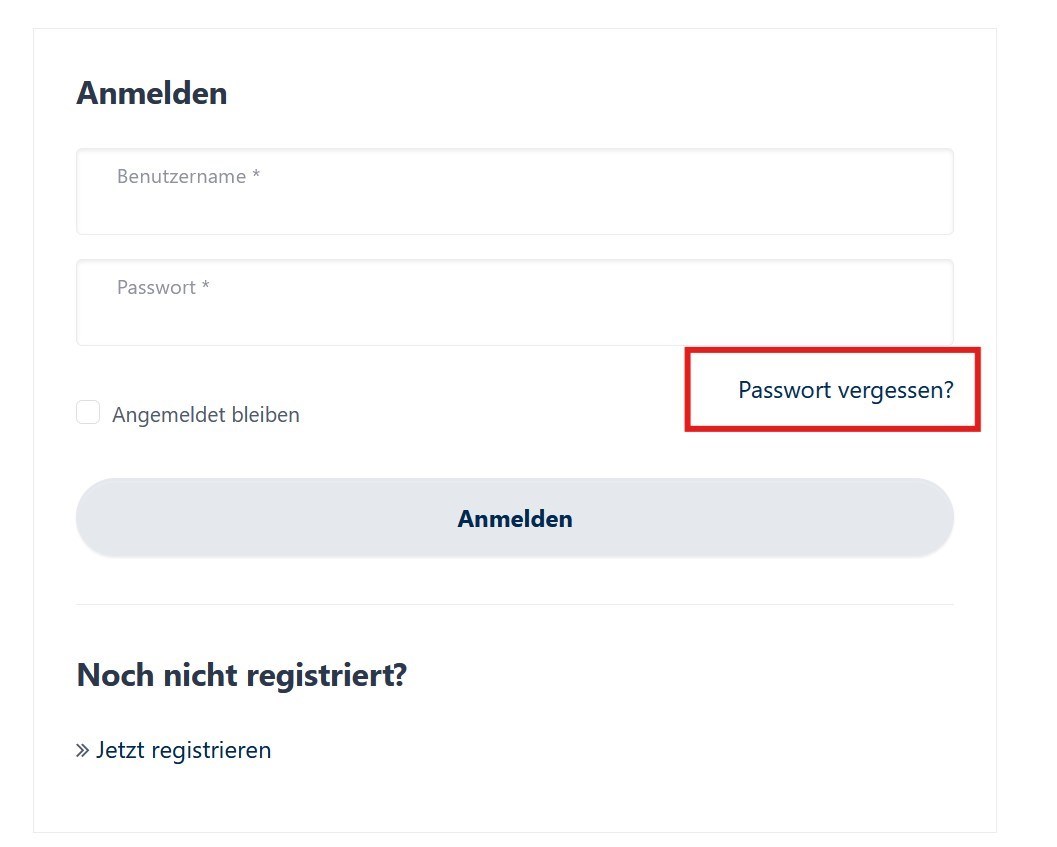This screenshot has height=847, width=1057.
Task: Select the Anmelden heading
Action: (x=151, y=93)
